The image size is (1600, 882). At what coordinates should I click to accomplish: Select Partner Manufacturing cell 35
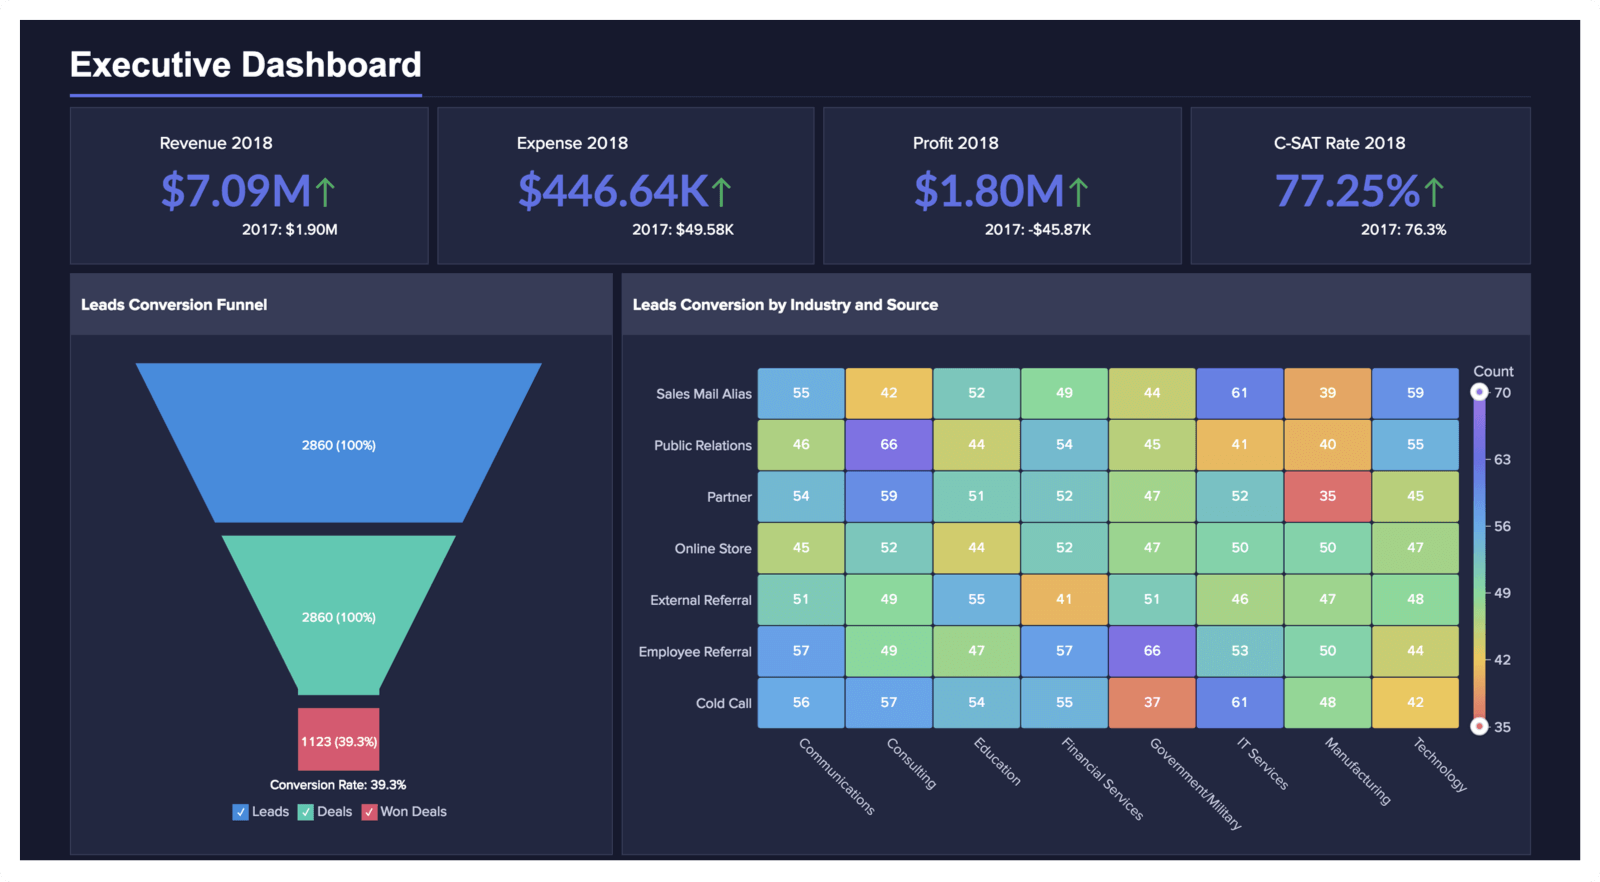pos(1327,496)
